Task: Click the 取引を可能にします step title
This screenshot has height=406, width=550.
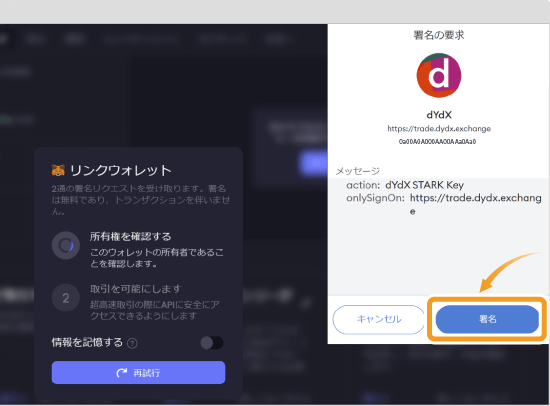Action: point(136,289)
